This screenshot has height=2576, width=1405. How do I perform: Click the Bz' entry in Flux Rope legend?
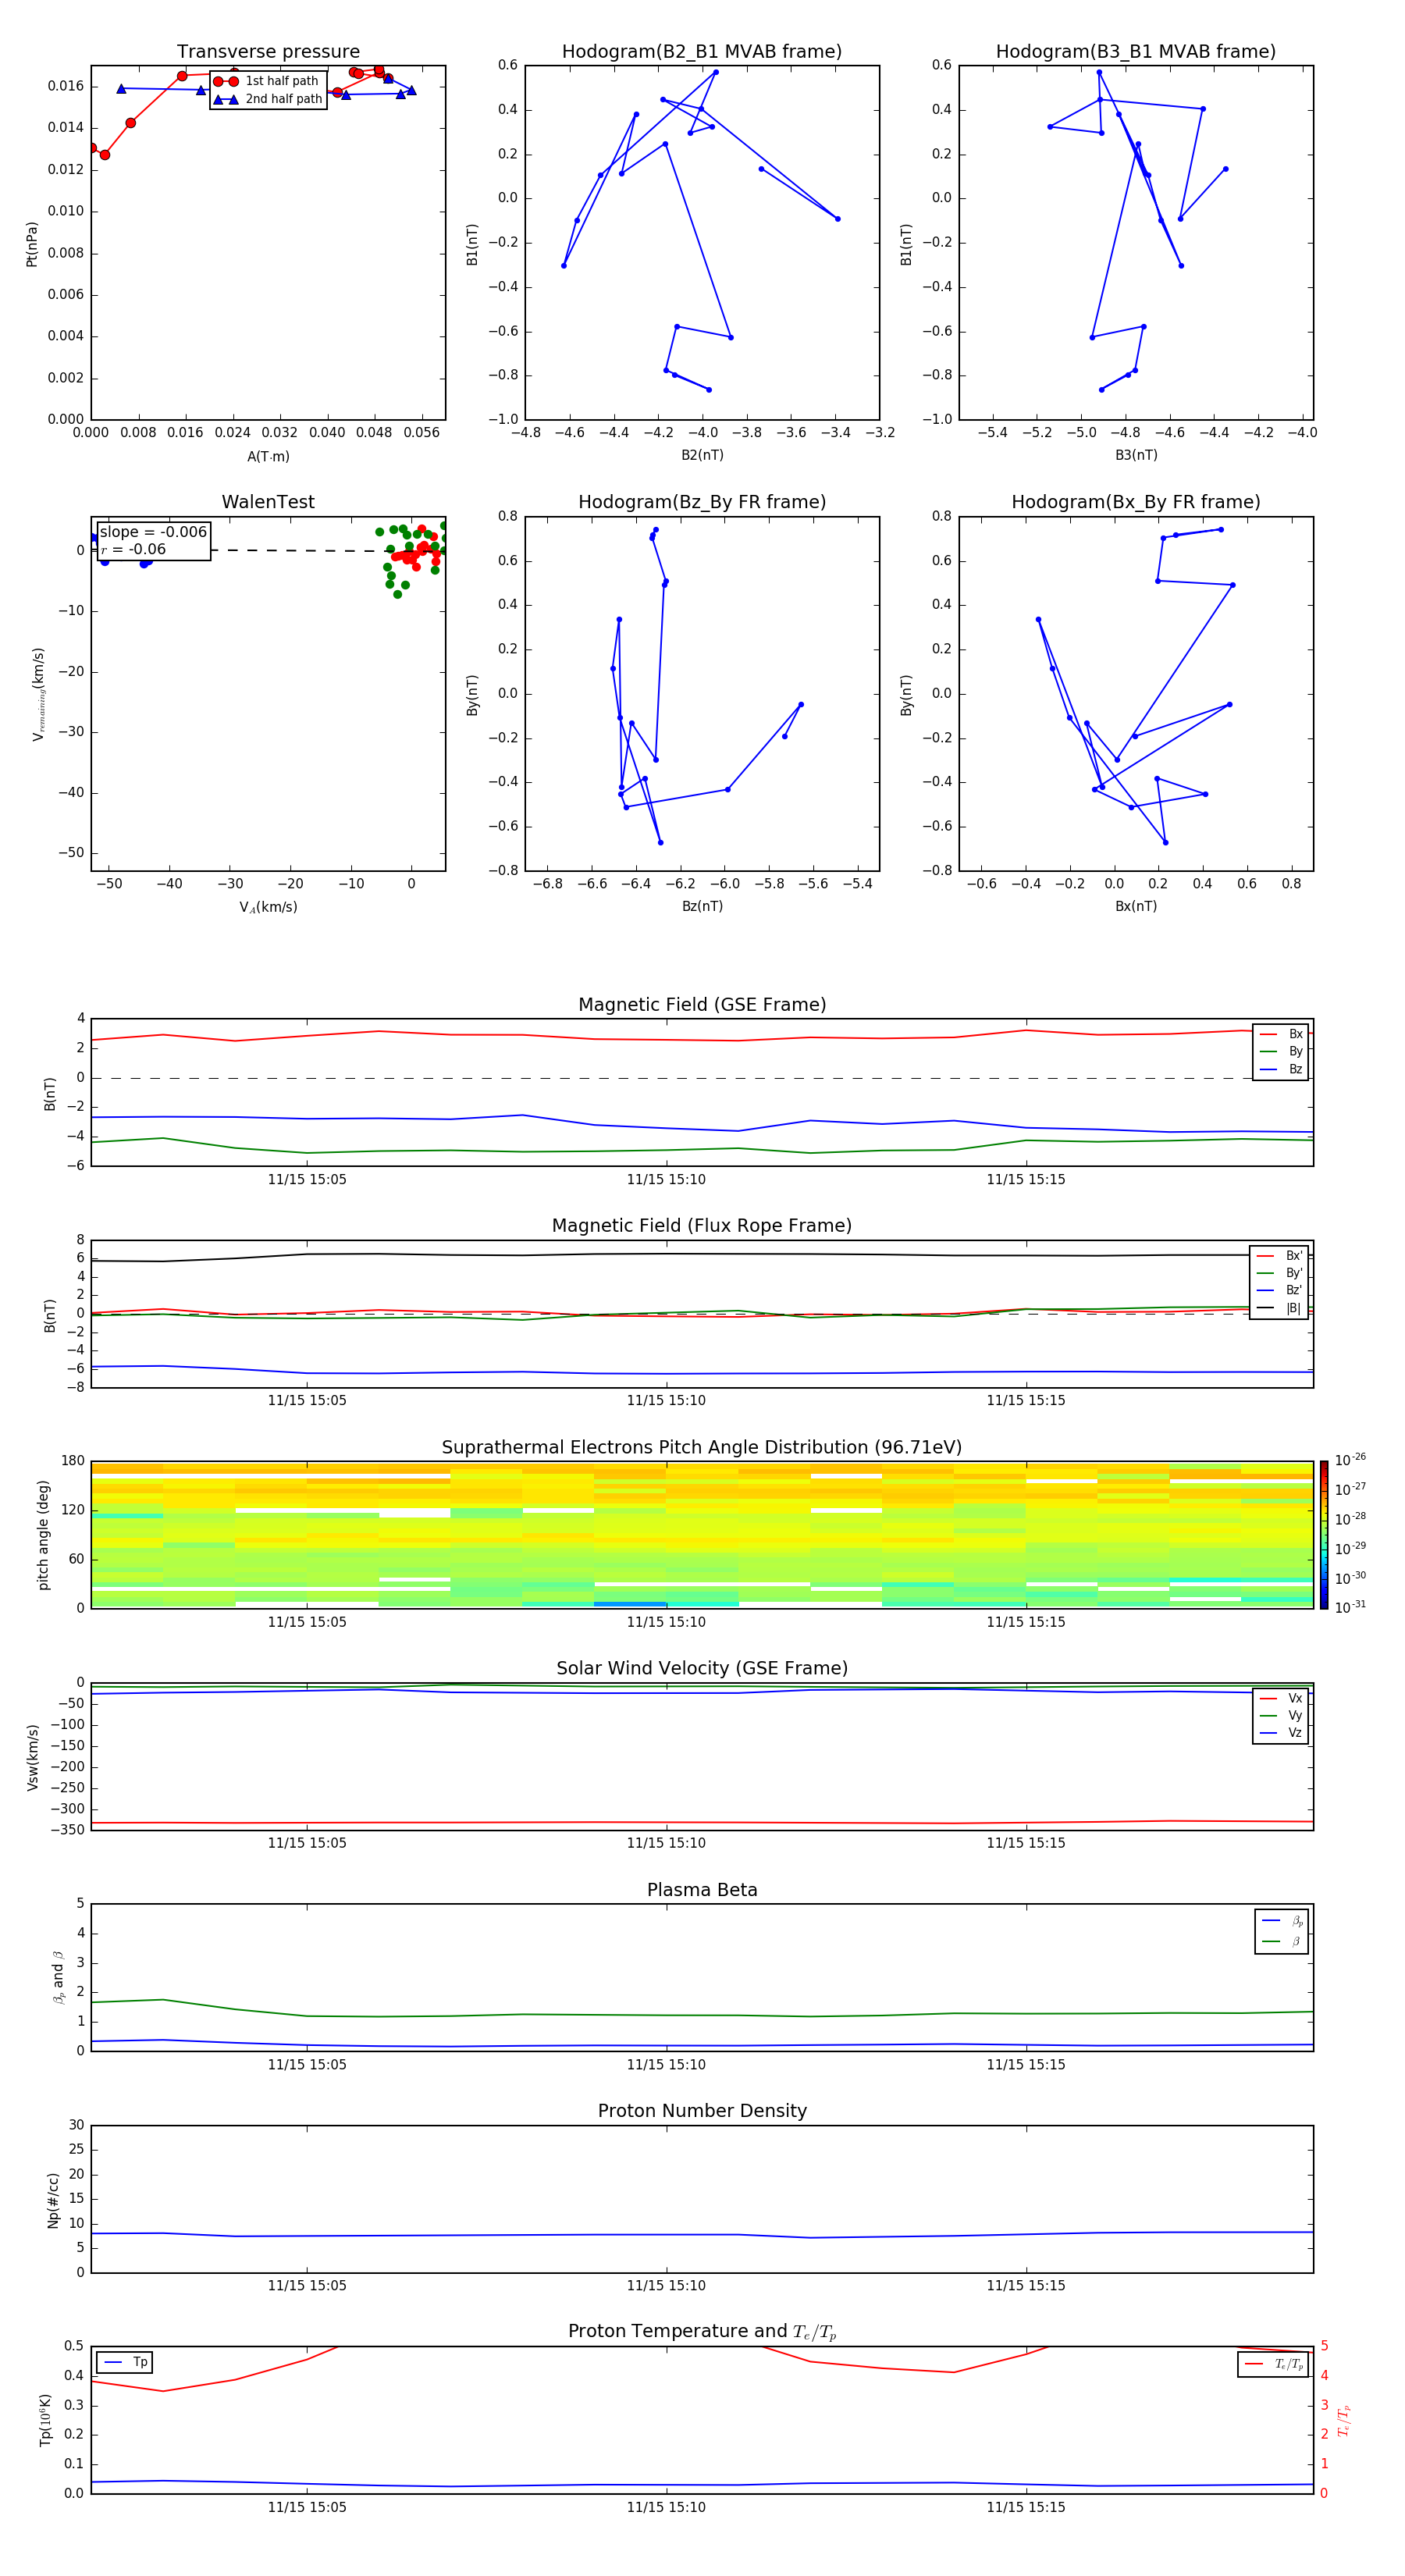click(1279, 1290)
